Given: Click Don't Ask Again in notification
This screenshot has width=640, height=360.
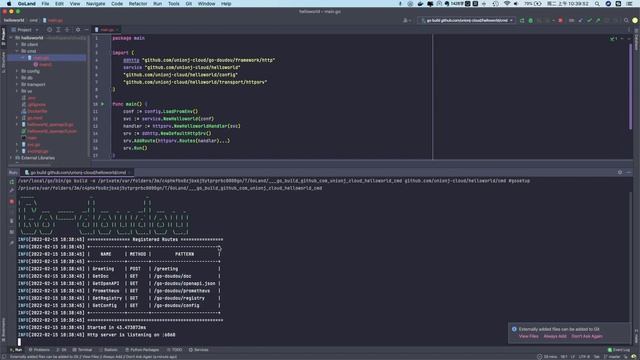Looking at the screenshot, I should tap(587, 336).
